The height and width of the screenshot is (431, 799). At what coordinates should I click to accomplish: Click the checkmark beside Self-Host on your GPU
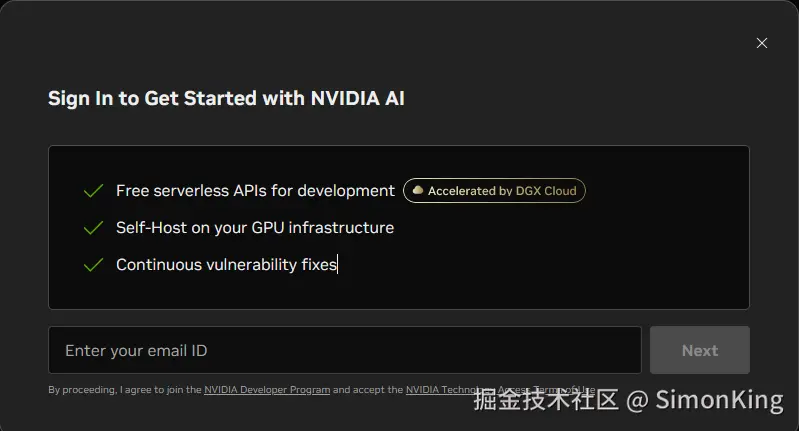coord(94,228)
